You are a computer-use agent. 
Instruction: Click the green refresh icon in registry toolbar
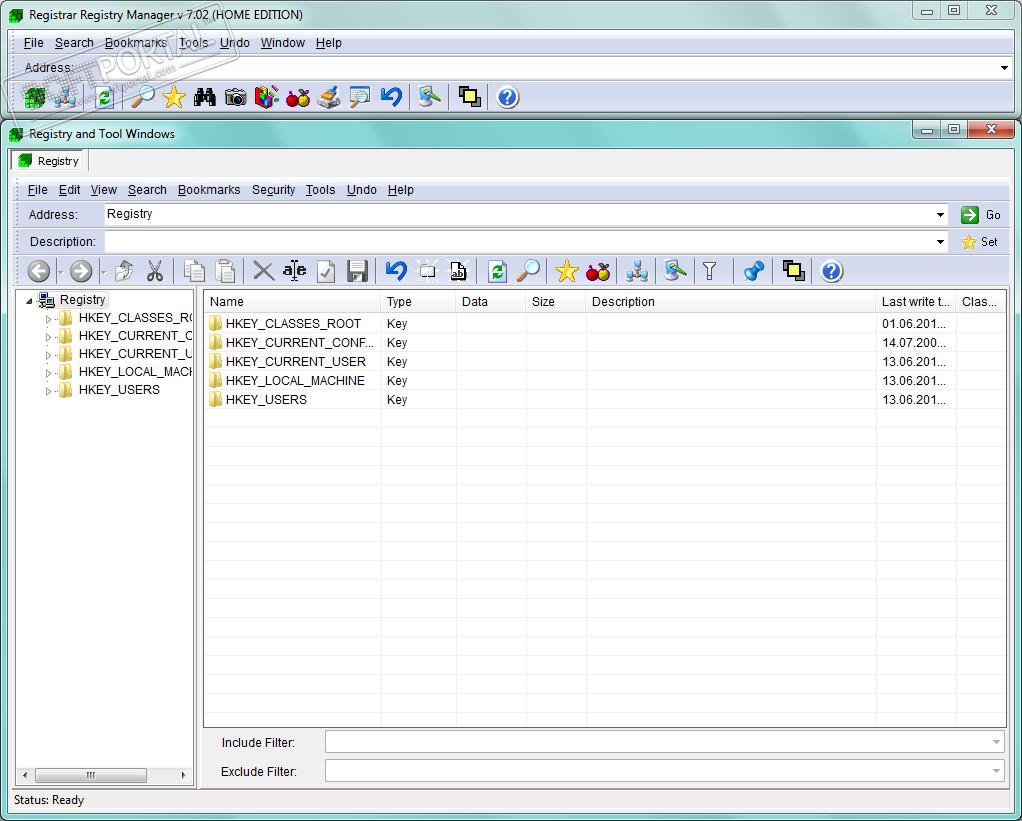[497, 271]
